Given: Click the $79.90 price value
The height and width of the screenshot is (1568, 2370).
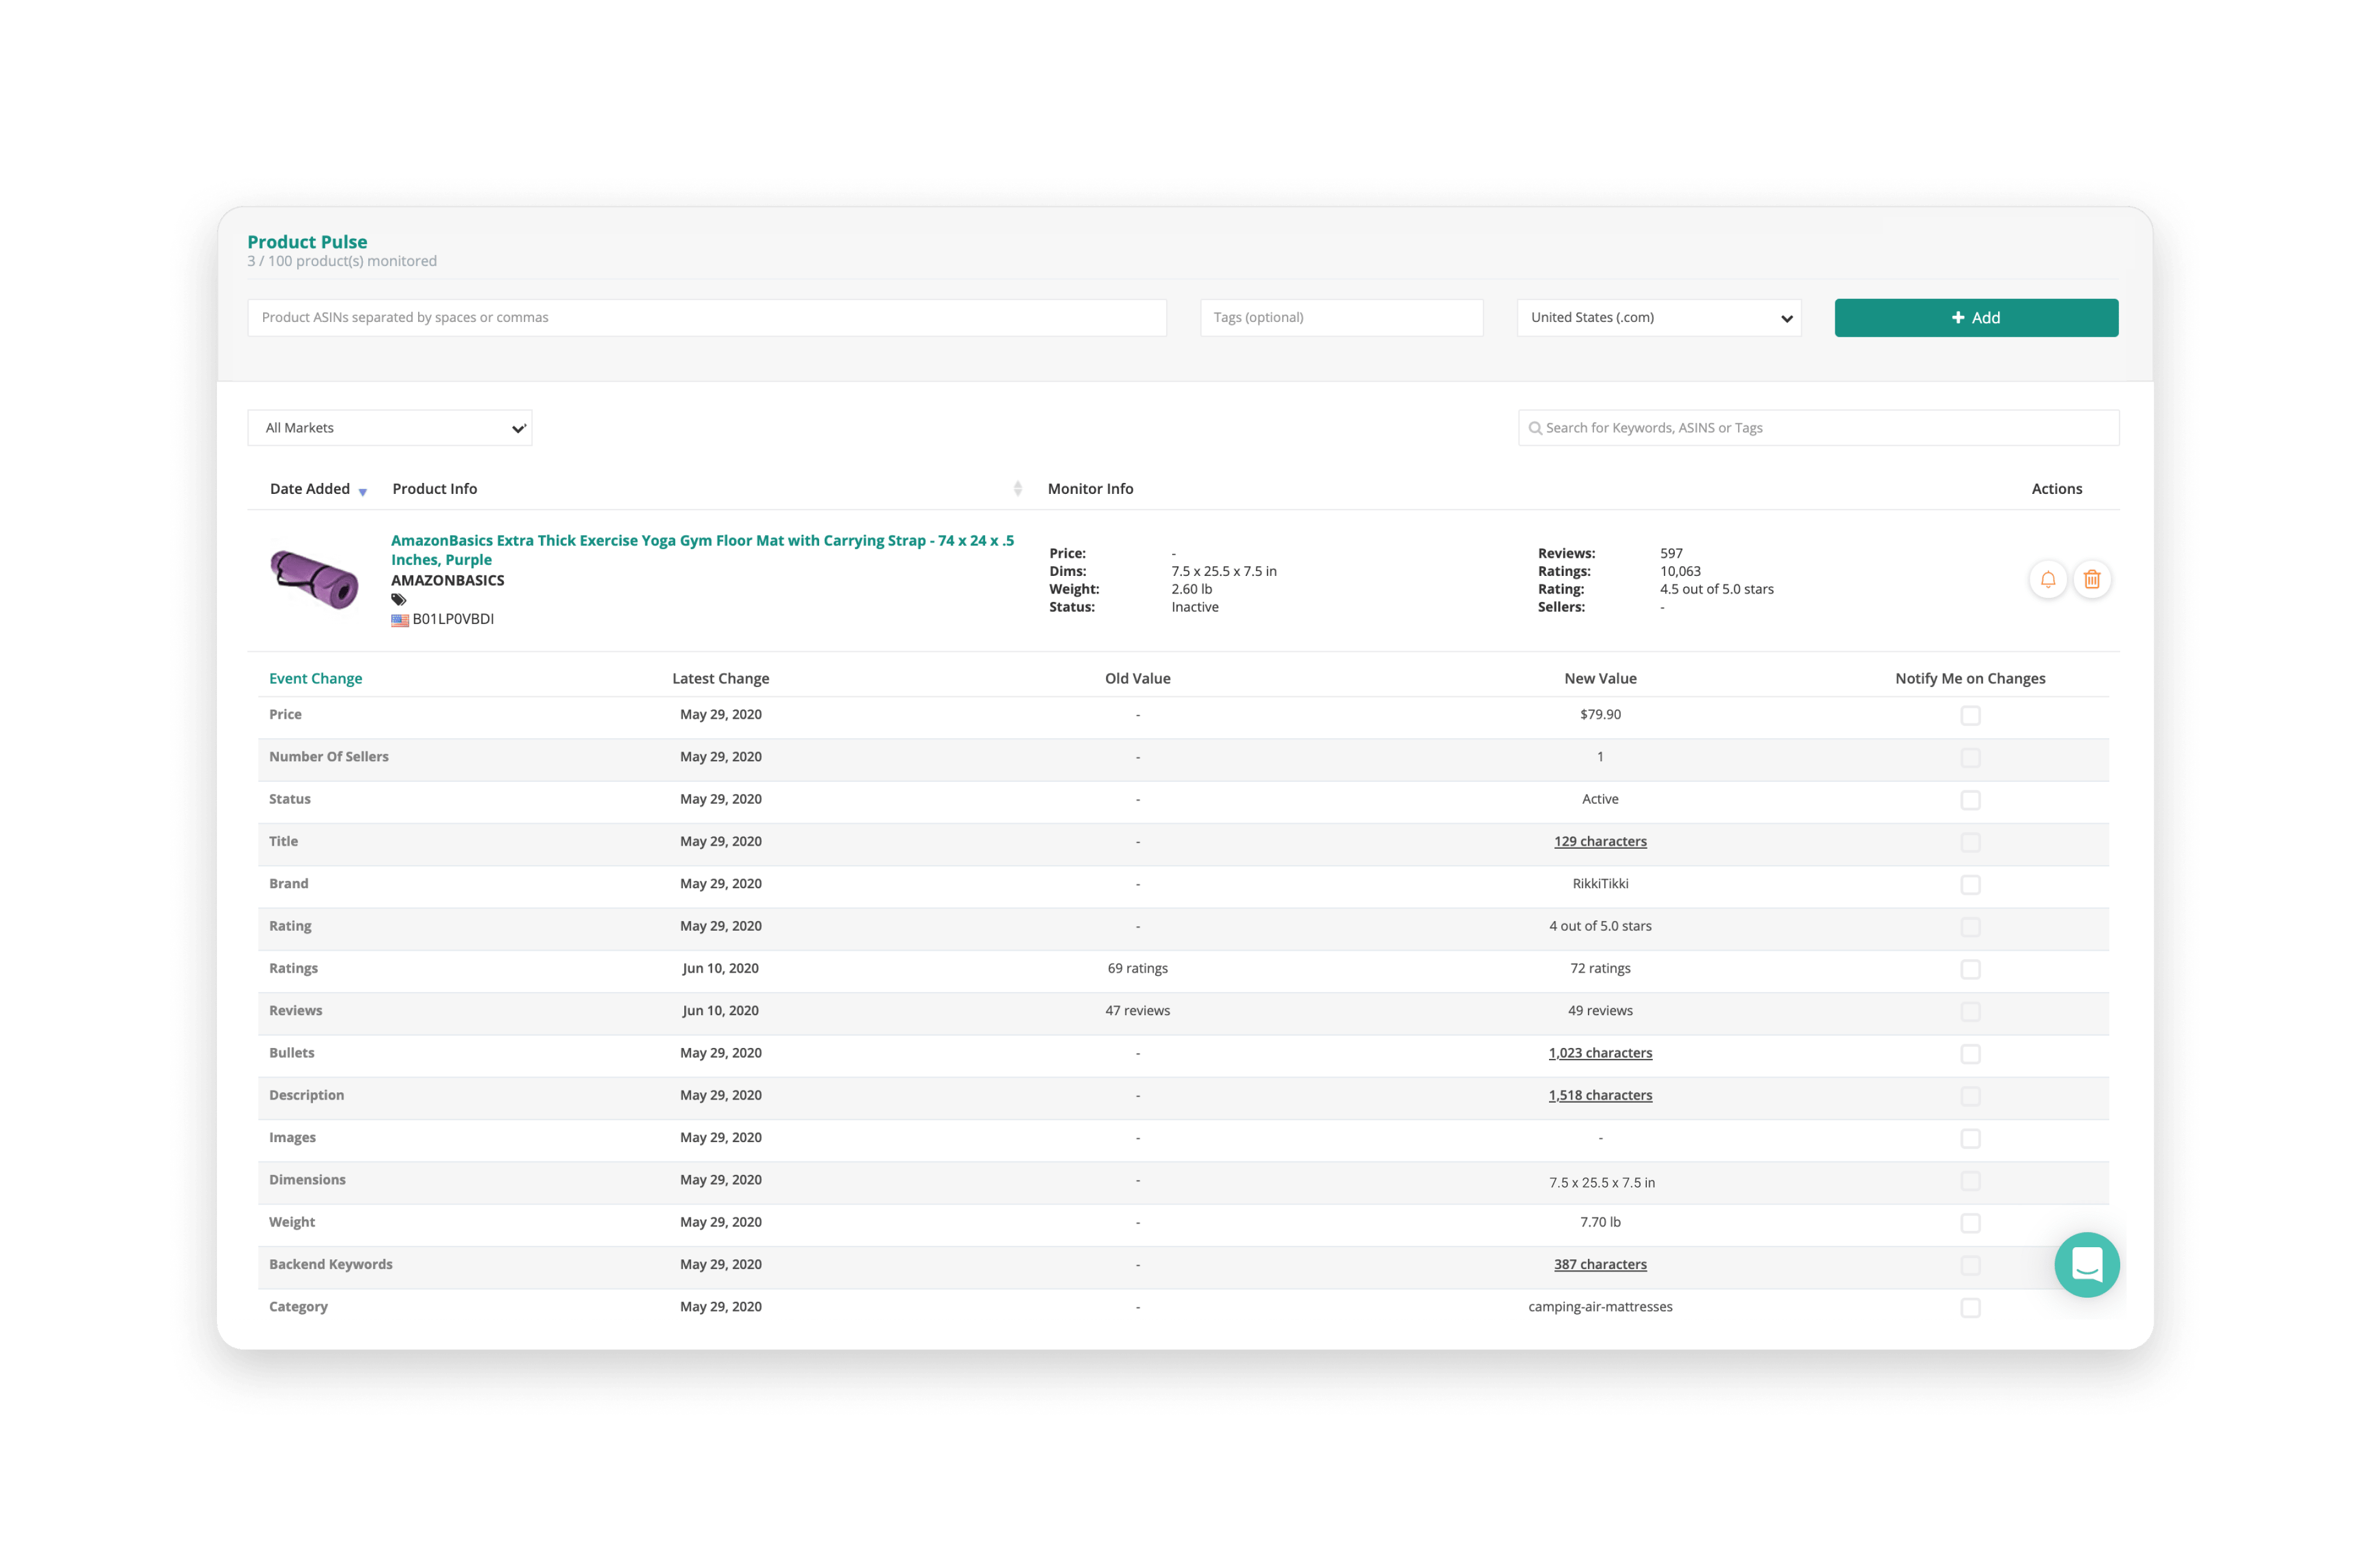Looking at the screenshot, I should pos(1599,714).
